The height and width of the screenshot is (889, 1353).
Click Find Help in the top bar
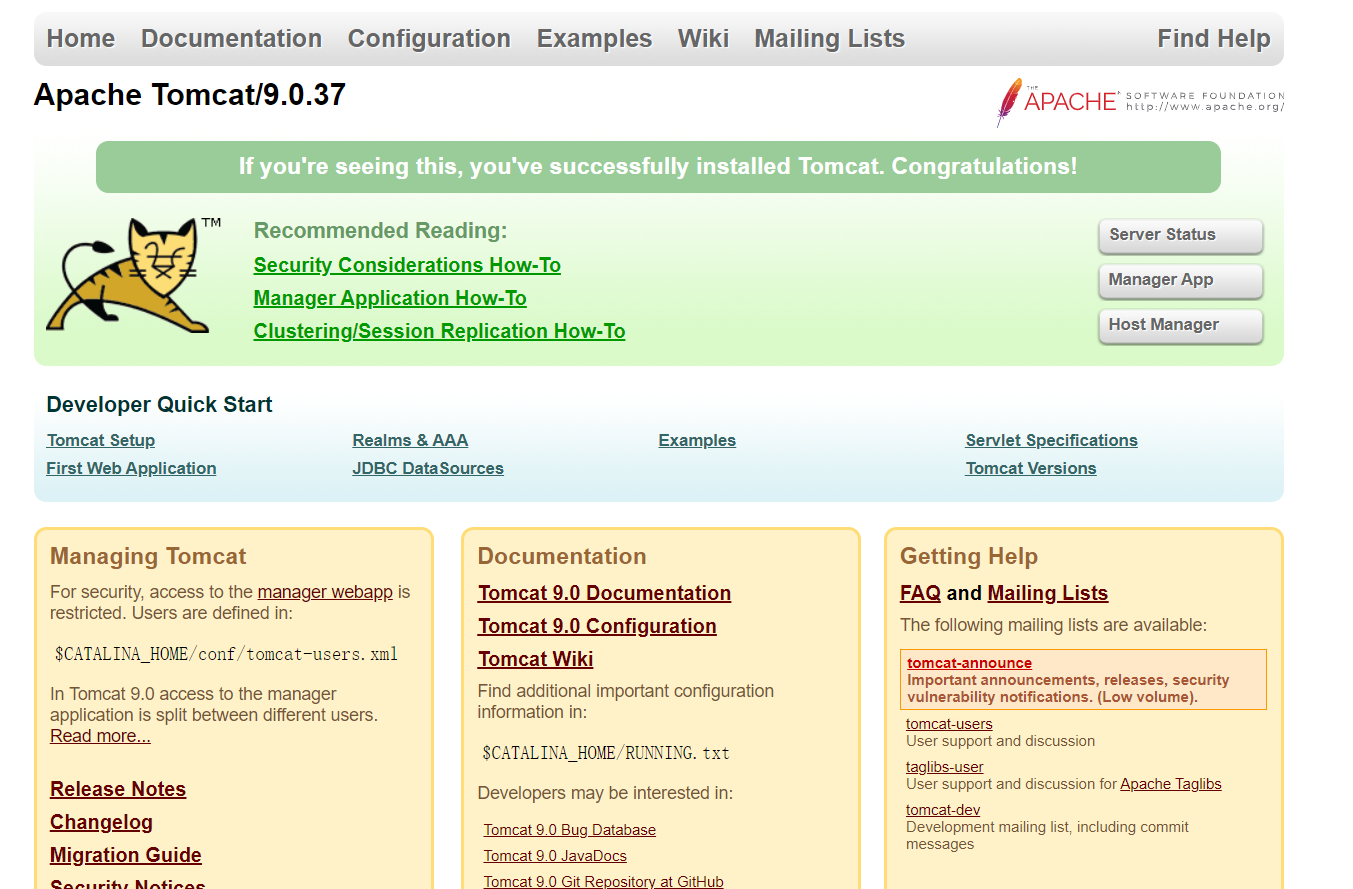click(x=1213, y=39)
